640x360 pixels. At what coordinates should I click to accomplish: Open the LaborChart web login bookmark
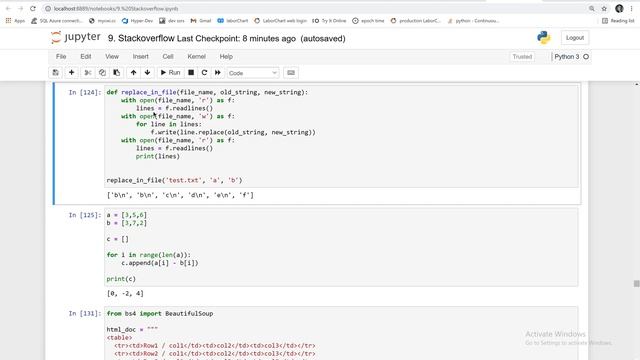pos(280,21)
